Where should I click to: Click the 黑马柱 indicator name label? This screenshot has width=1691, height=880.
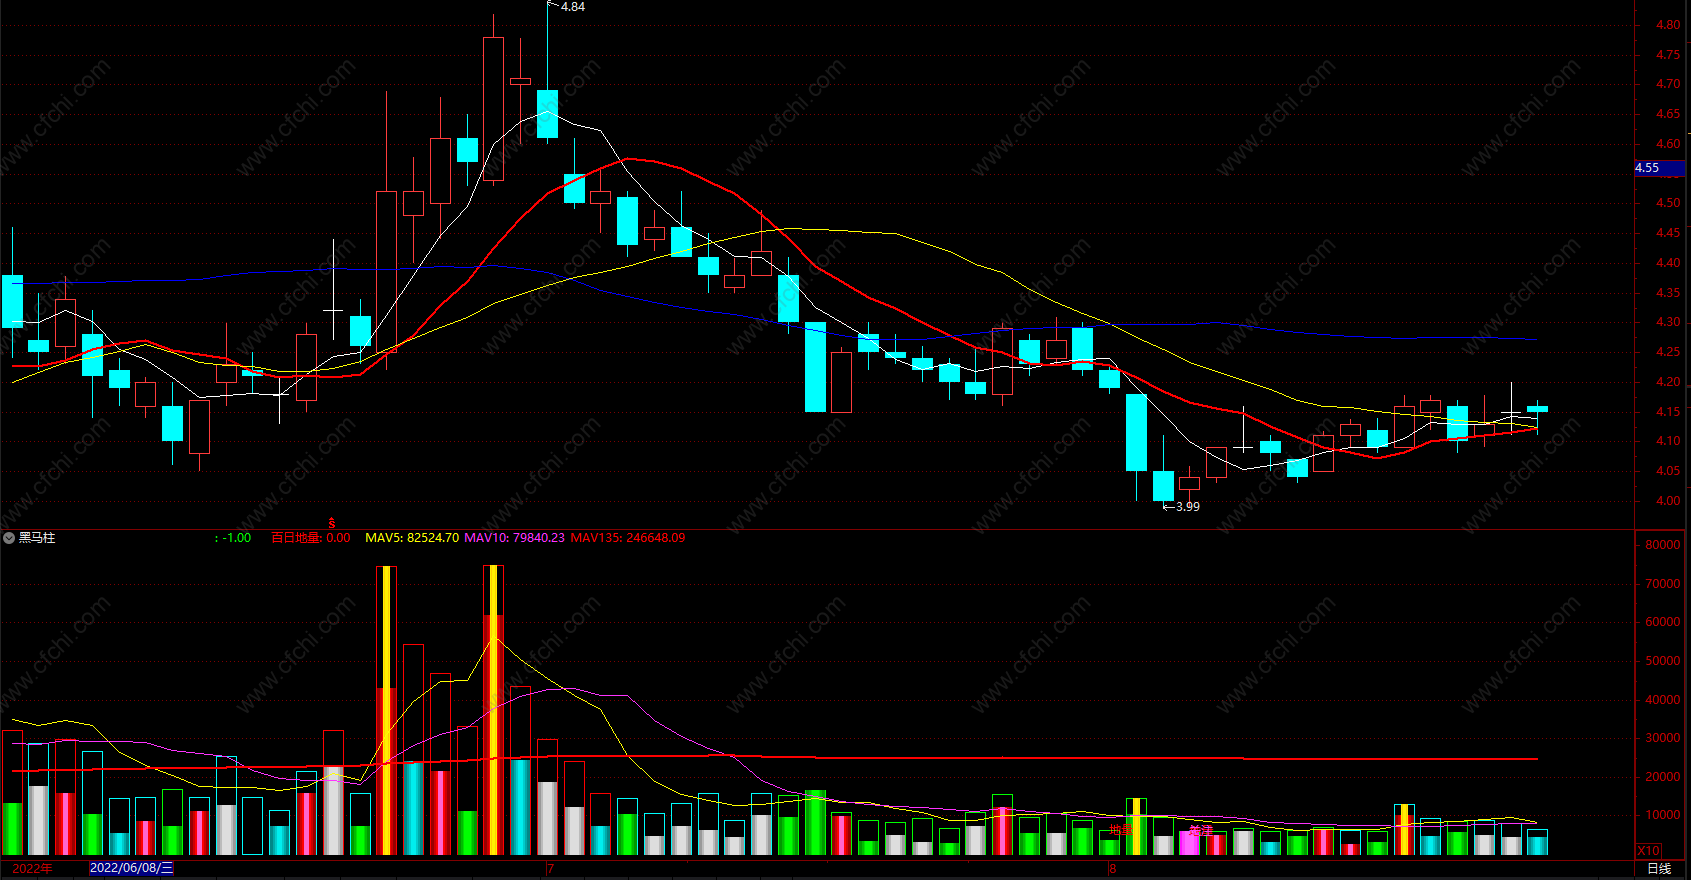point(37,538)
